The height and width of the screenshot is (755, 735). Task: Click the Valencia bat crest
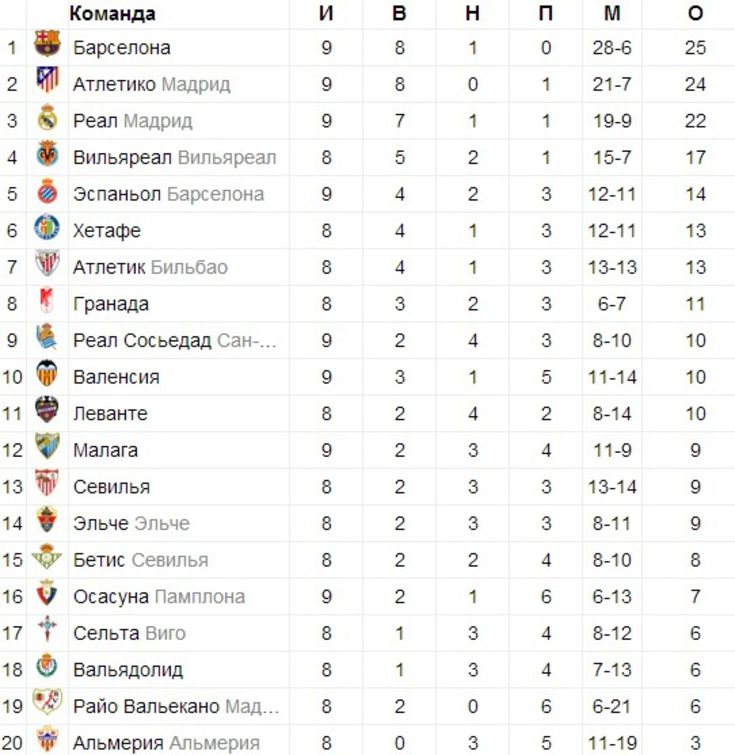point(47,373)
